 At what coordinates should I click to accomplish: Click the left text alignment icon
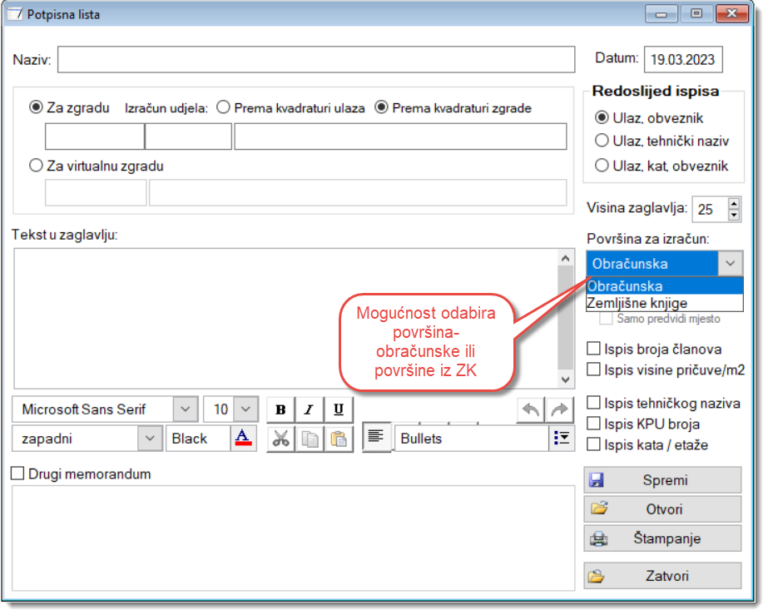point(375,436)
